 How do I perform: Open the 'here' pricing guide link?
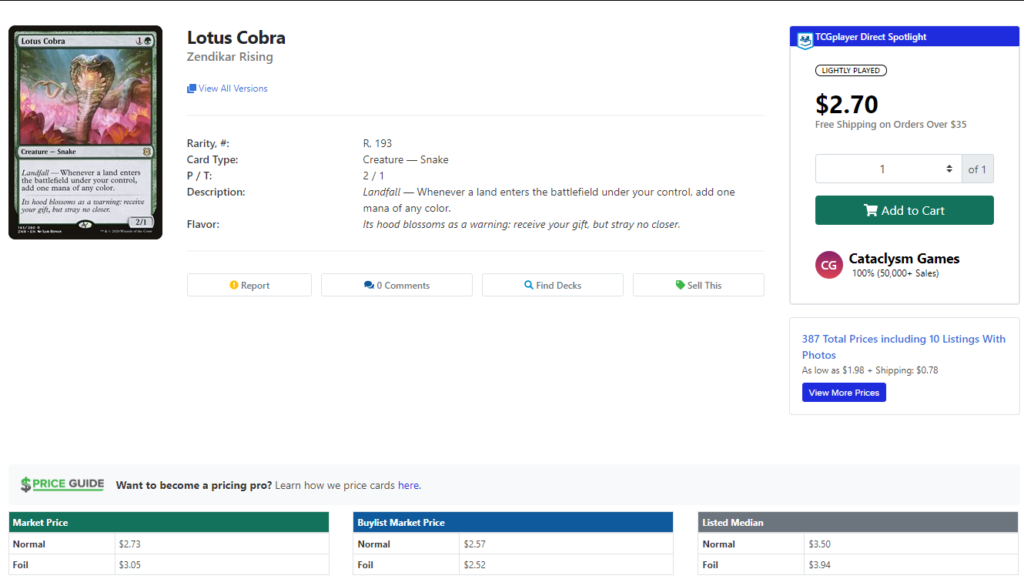click(408, 486)
